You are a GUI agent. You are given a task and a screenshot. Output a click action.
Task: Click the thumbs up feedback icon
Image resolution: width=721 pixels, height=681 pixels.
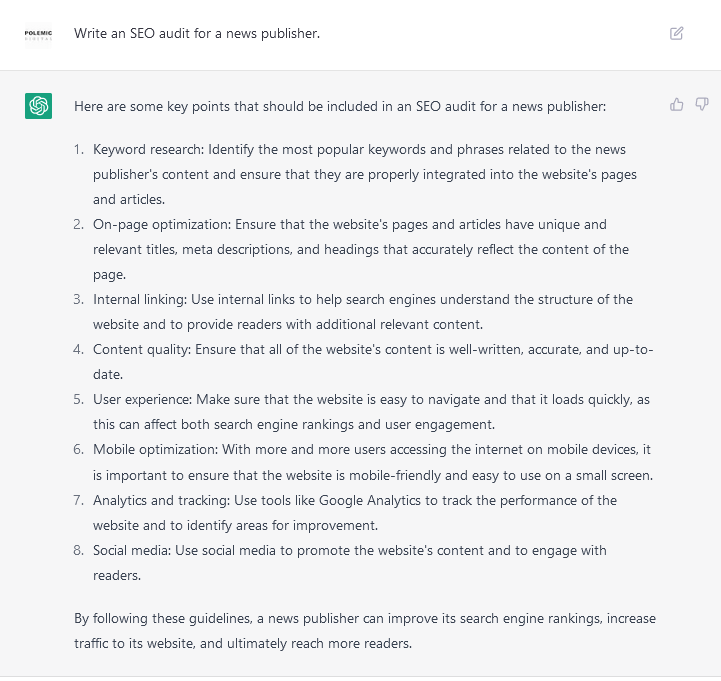pos(677,104)
